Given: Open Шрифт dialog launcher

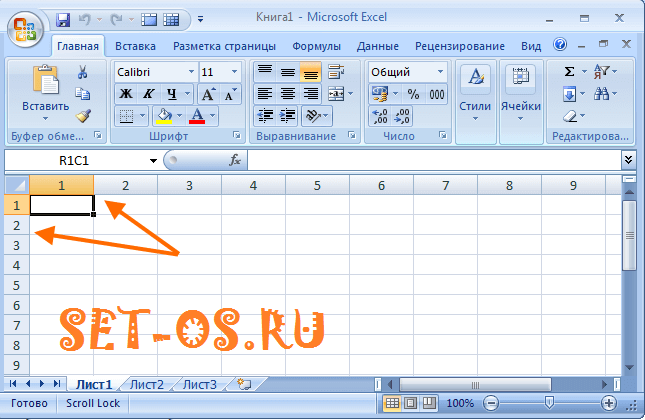Looking at the screenshot, I should [237, 135].
